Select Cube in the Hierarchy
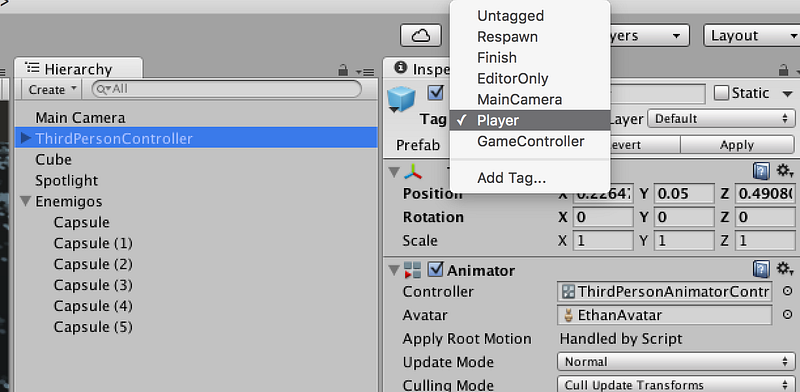 pos(196,160)
